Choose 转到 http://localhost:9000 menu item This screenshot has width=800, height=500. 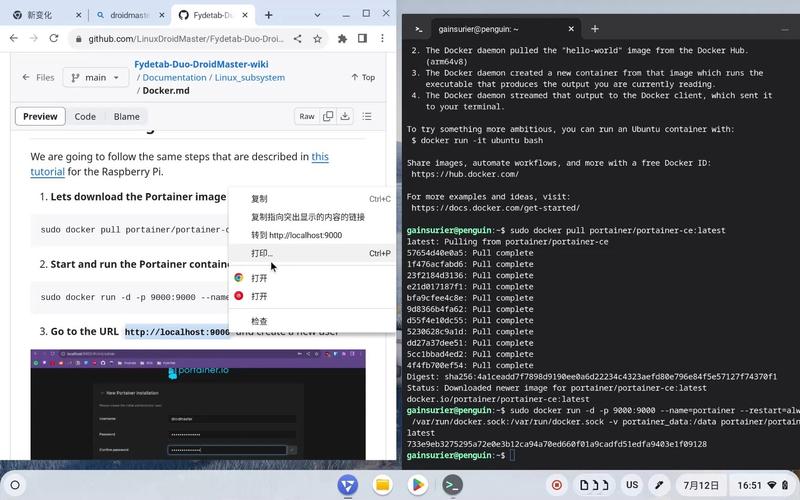click(311, 235)
